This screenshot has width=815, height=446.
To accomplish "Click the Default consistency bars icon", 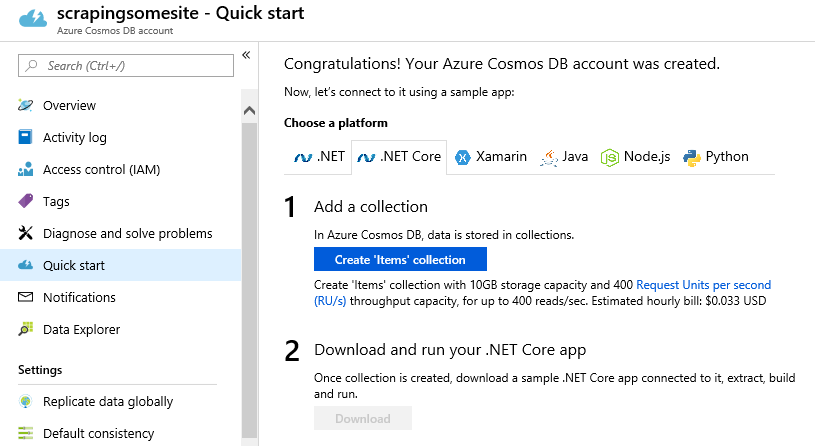I will click(x=25, y=433).
